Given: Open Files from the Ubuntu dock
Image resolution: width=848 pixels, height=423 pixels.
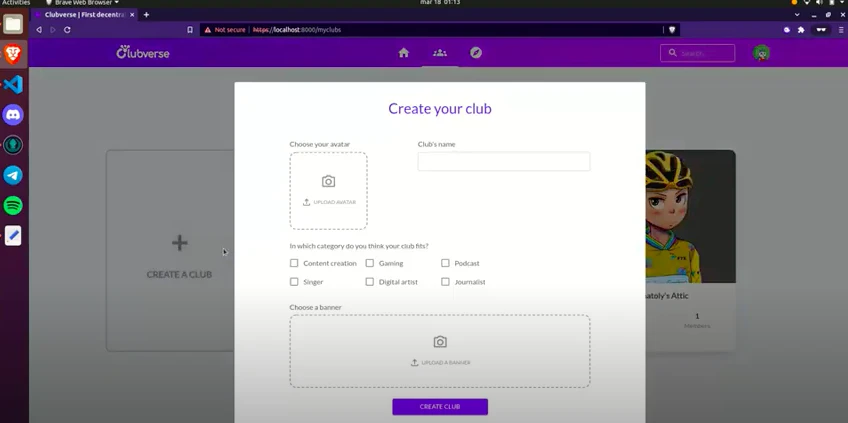Looking at the screenshot, I should [x=12, y=24].
